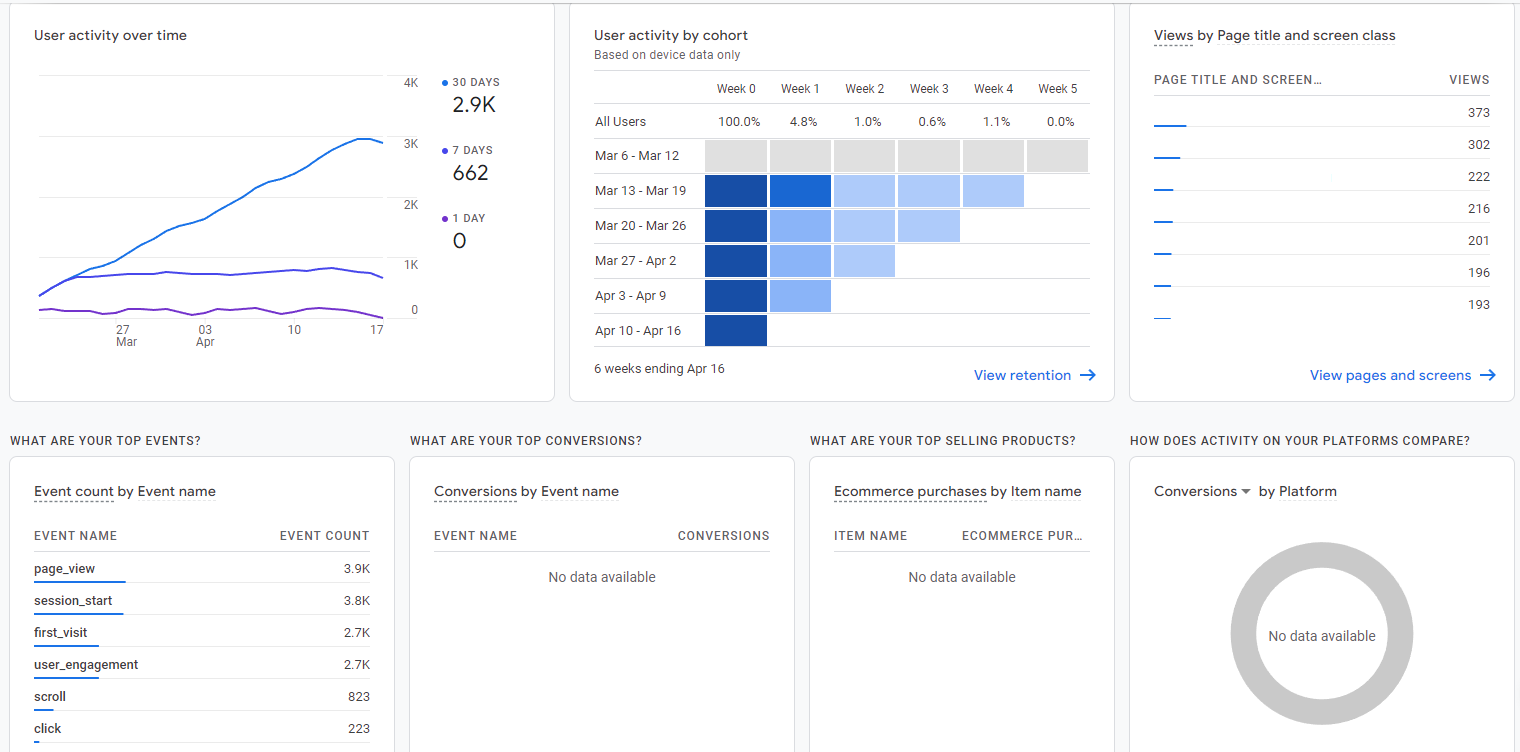1520x752 pixels.
Task: Click the underlined Event count metric label
Action: 74,491
